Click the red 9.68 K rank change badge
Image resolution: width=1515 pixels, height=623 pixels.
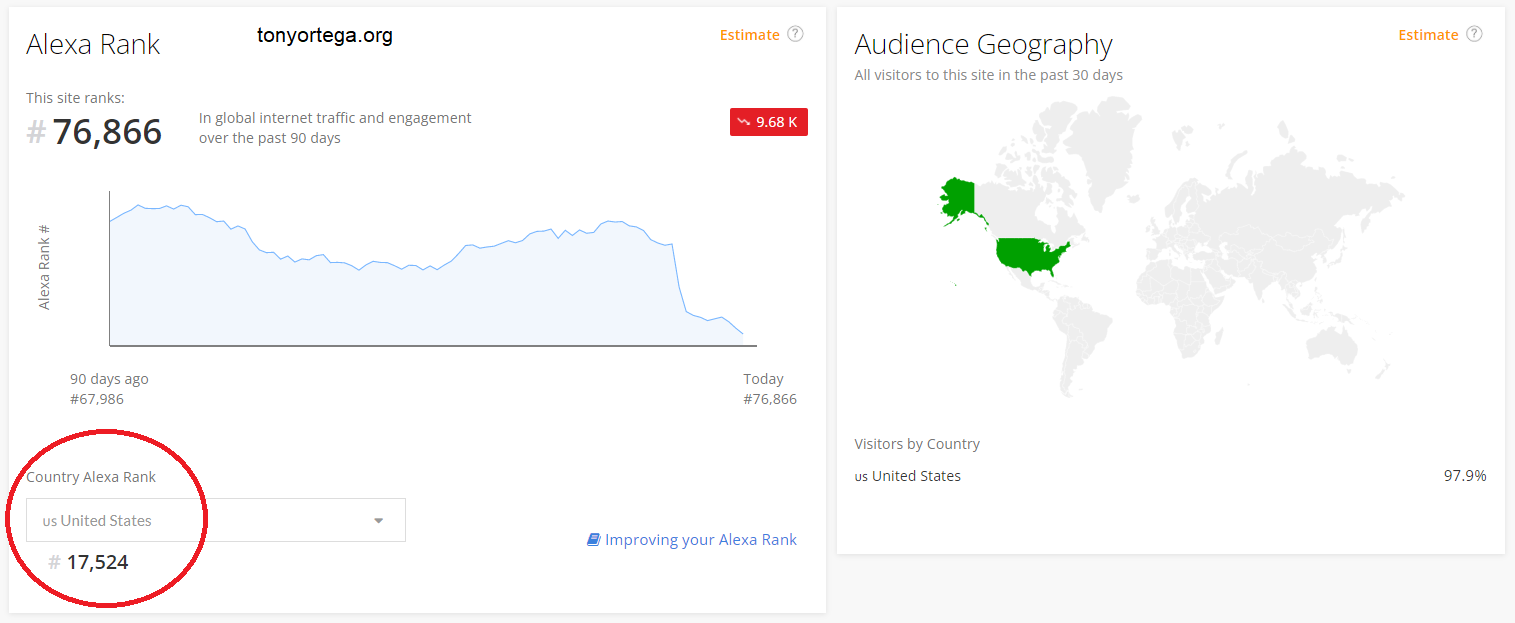coord(769,122)
